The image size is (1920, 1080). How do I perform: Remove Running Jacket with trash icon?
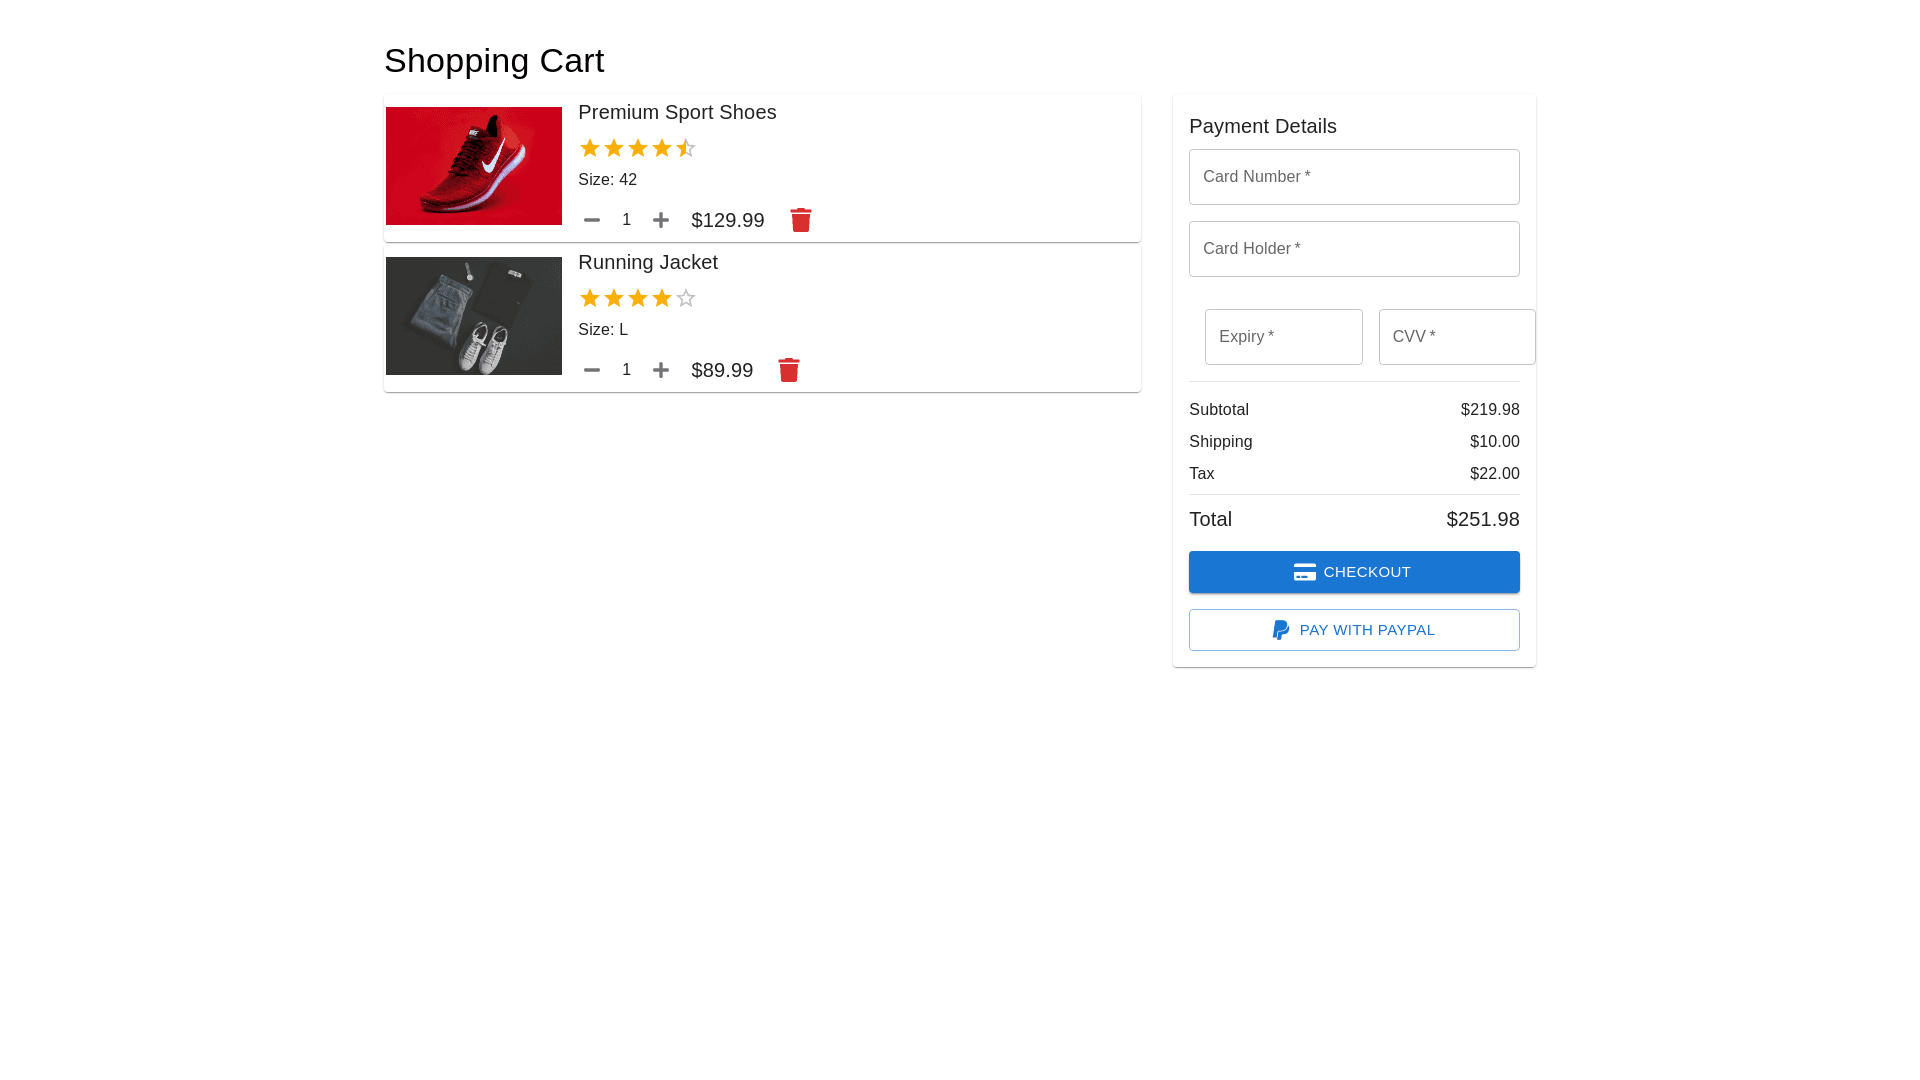pos(789,370)
